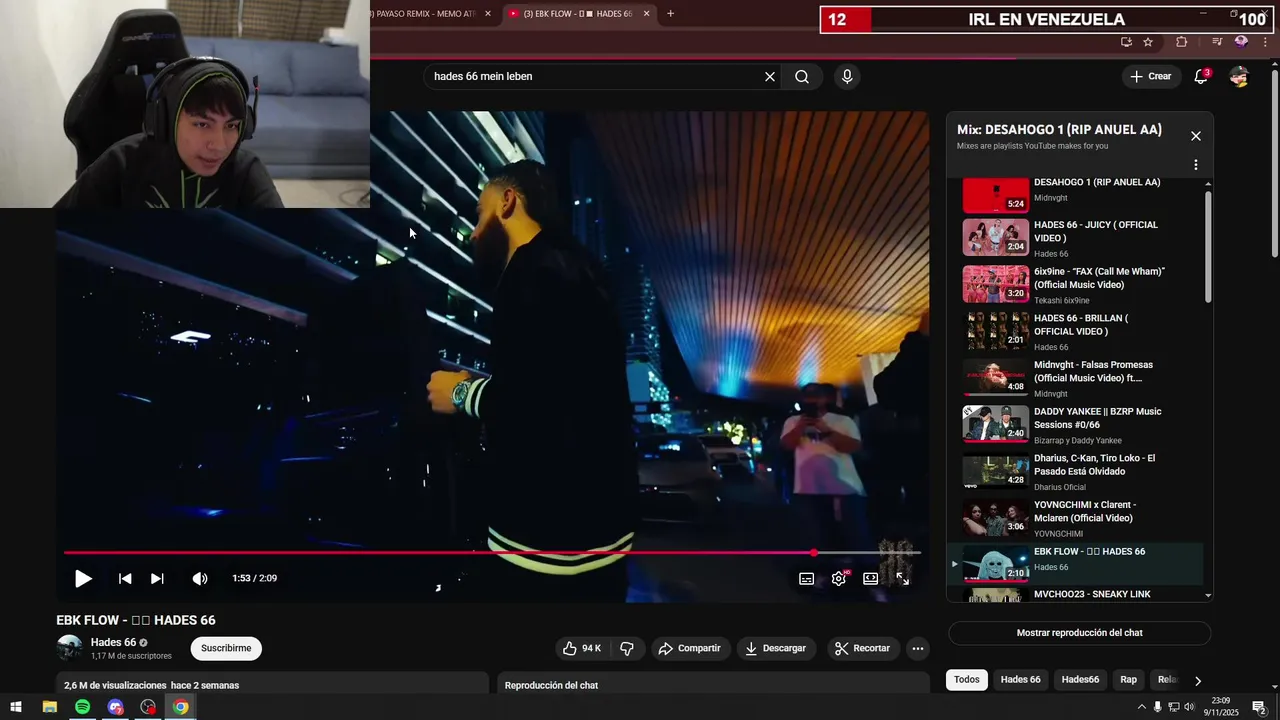Clear the search box with the X
1280x720 pixels.
[770, 76]
